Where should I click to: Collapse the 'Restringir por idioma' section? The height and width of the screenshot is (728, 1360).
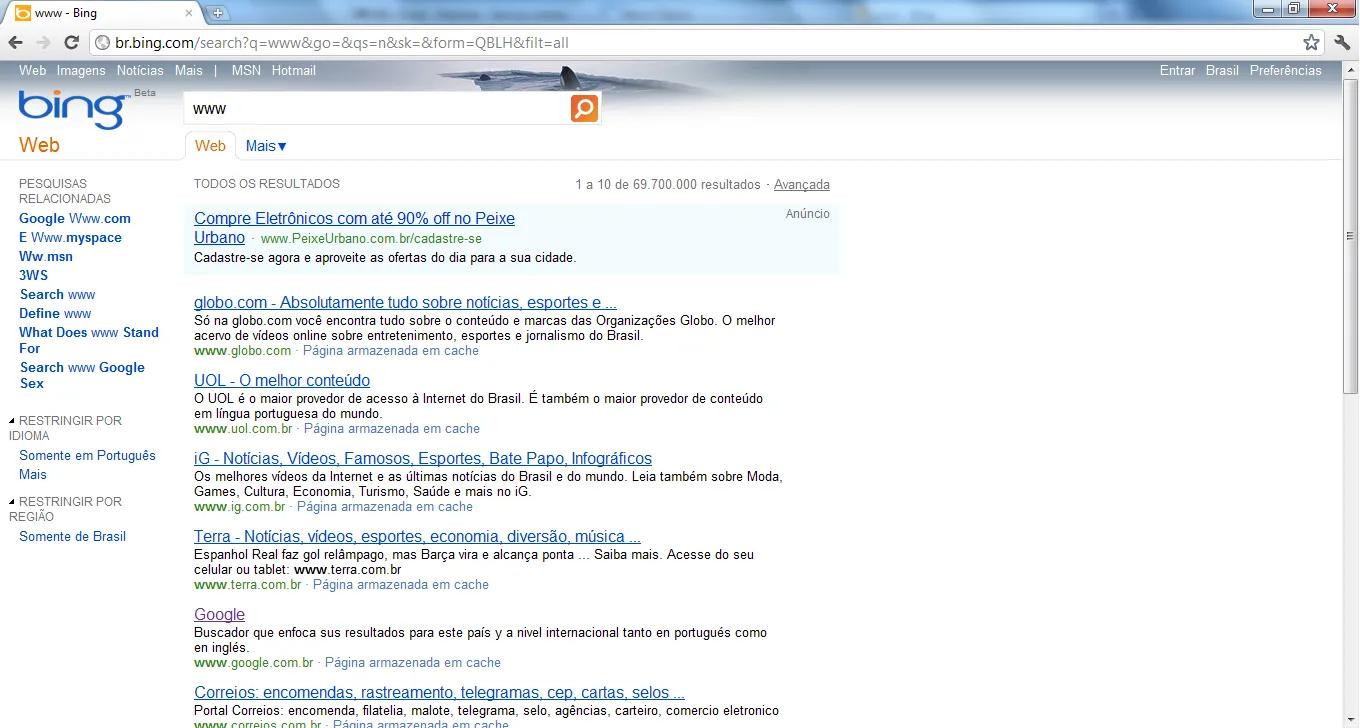(13, 421)
